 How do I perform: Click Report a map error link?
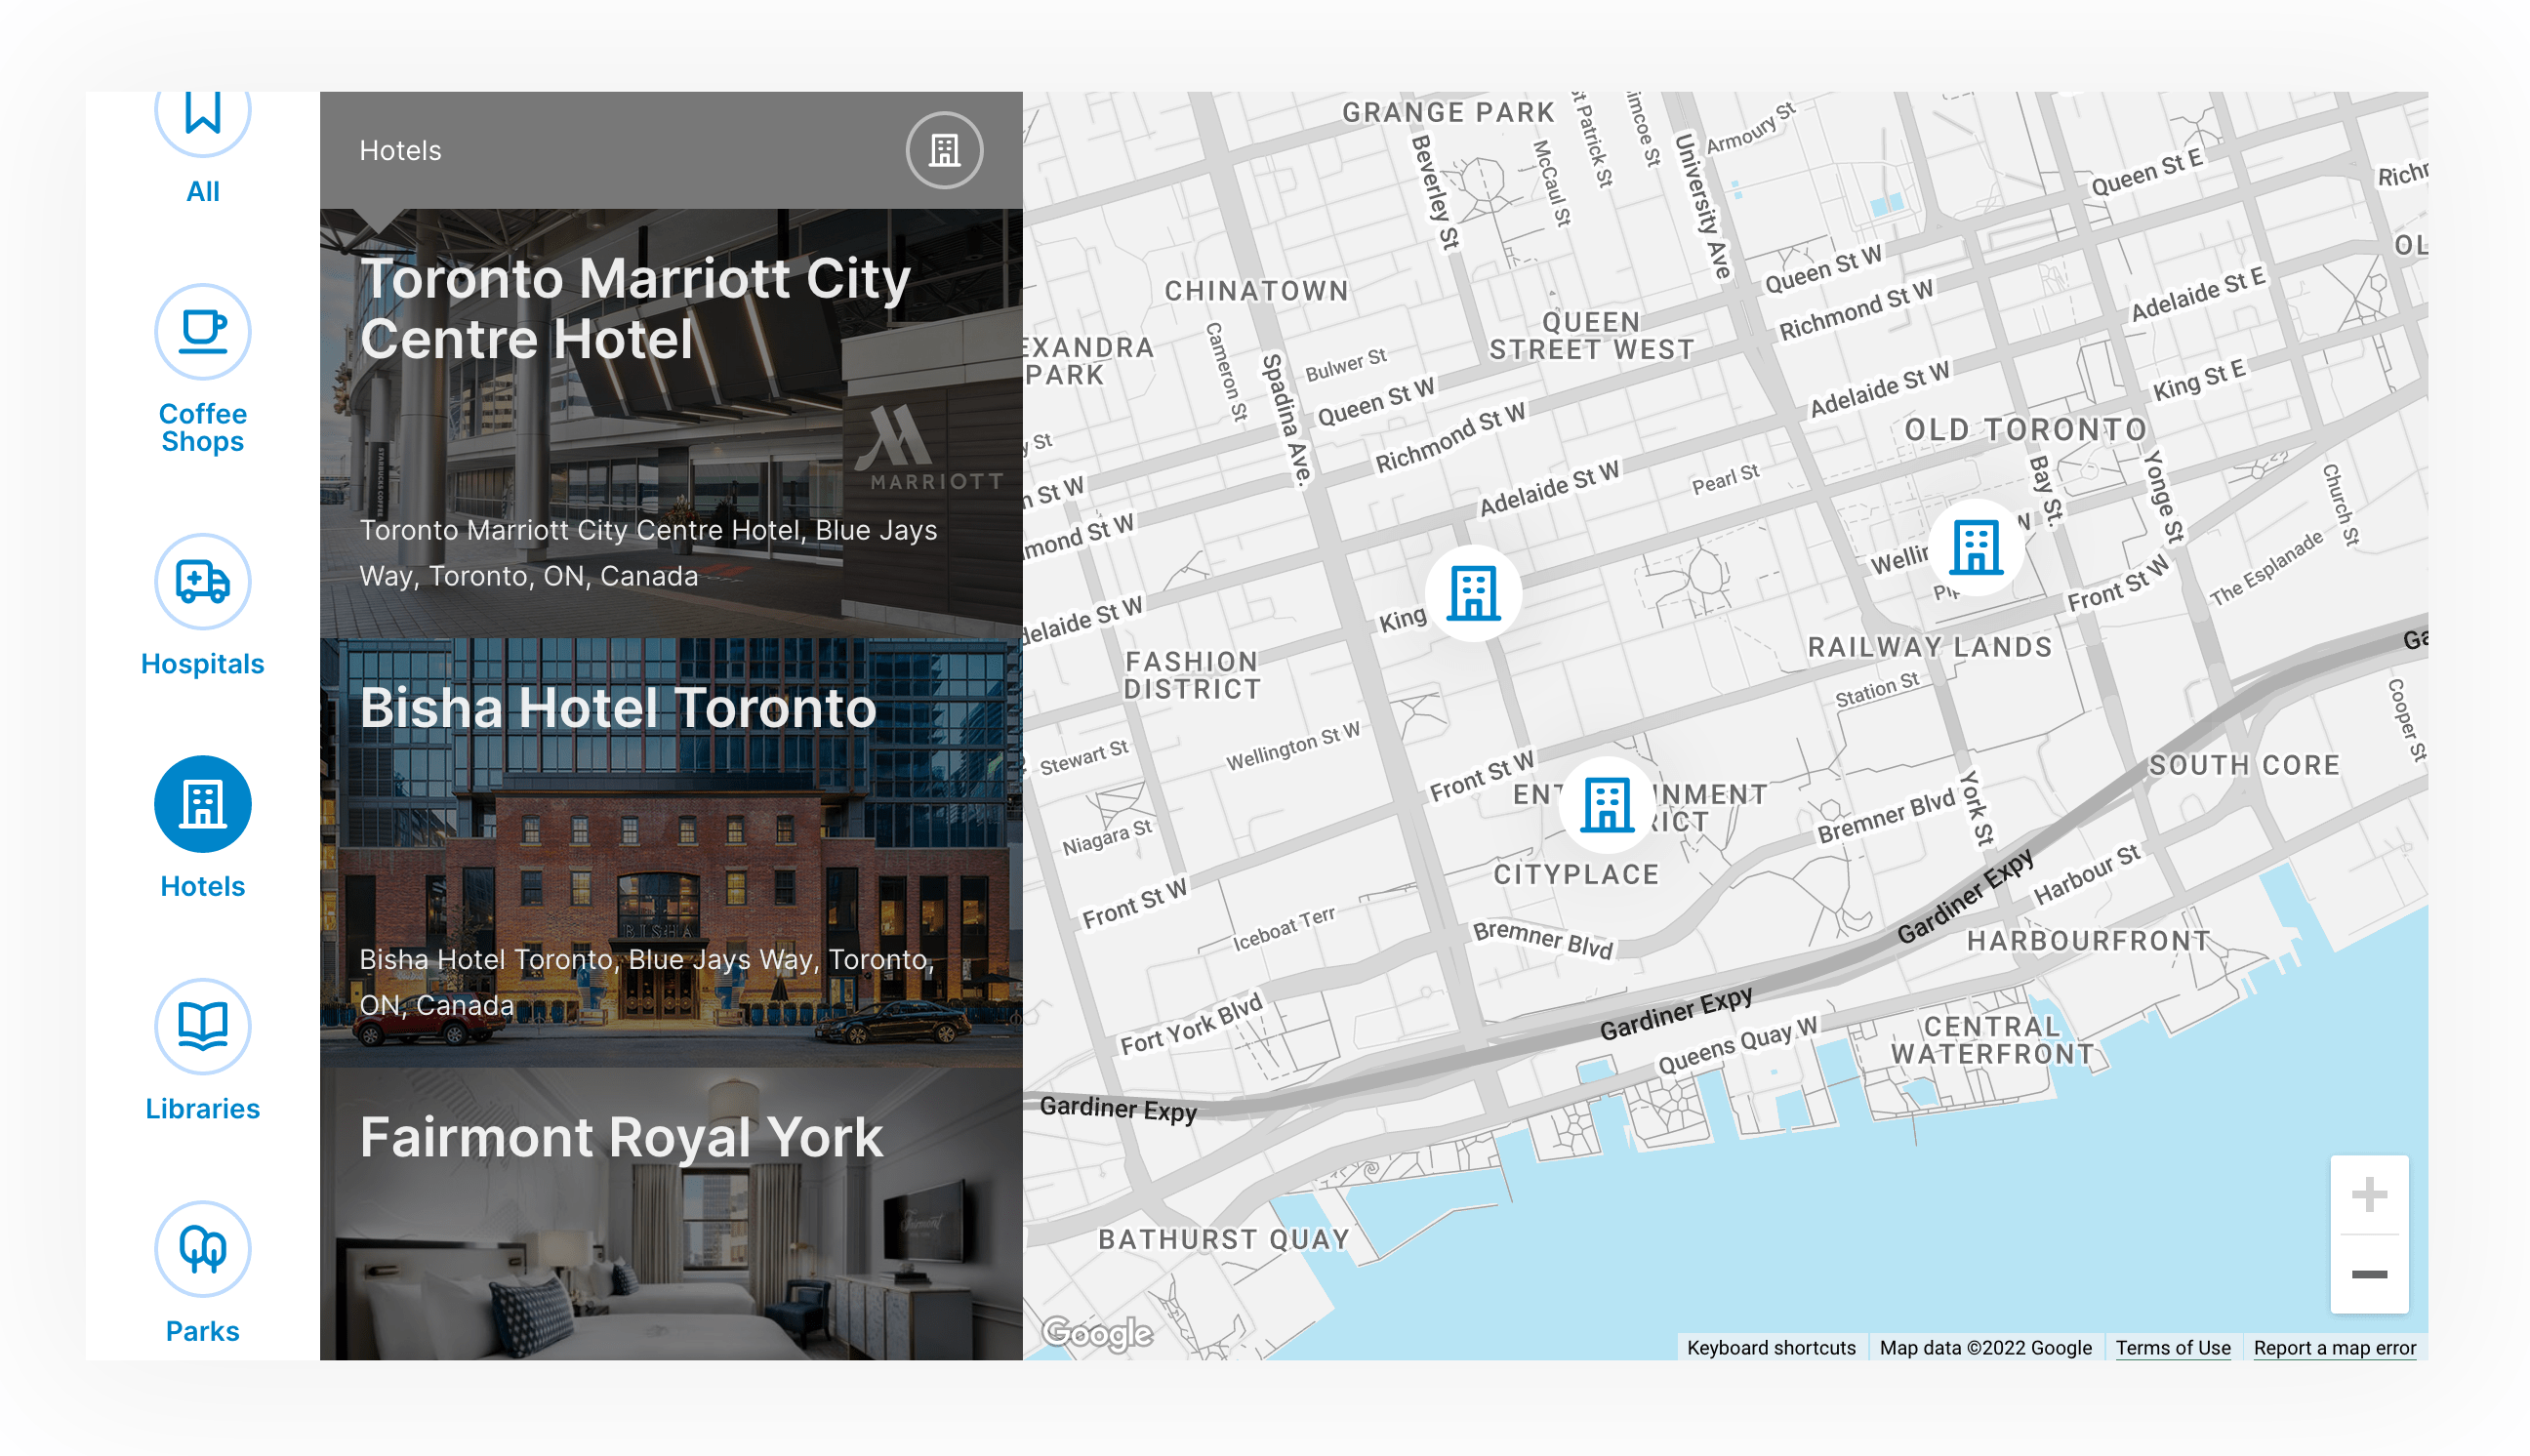tap(2334, 1347)
